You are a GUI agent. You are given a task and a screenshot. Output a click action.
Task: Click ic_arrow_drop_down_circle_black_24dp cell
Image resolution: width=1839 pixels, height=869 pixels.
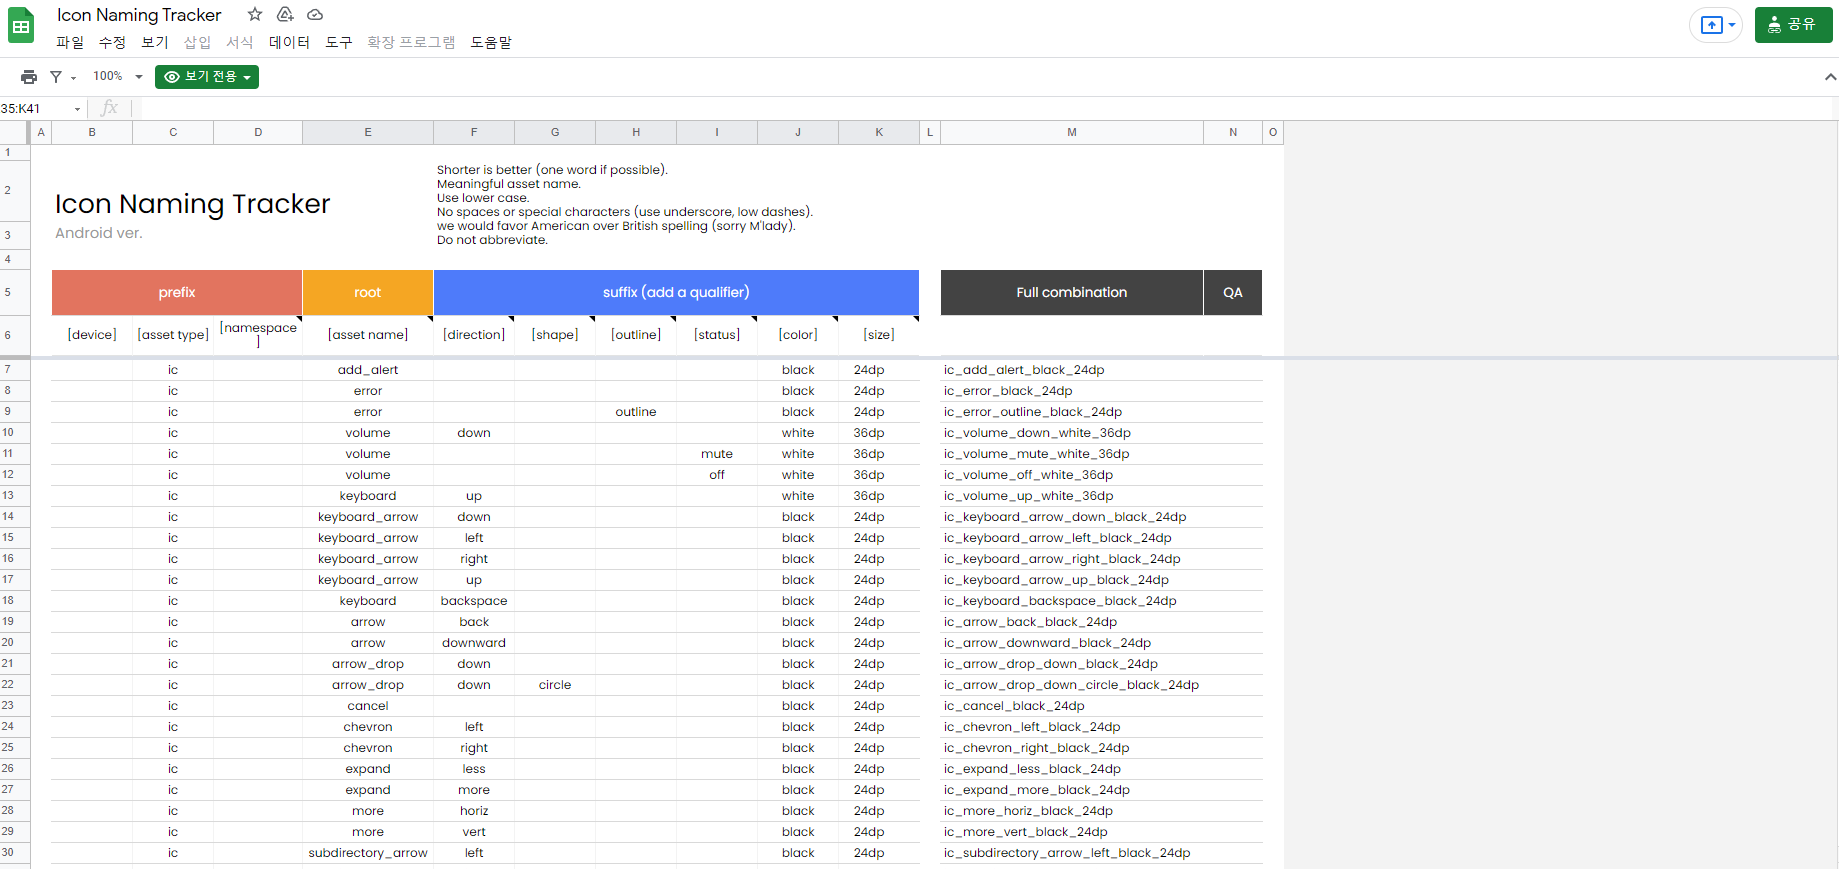coord(1072,685)
